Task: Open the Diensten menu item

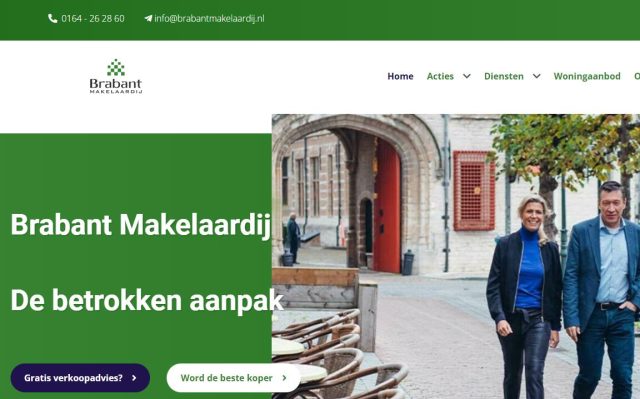Action: (x=504, y=76)
